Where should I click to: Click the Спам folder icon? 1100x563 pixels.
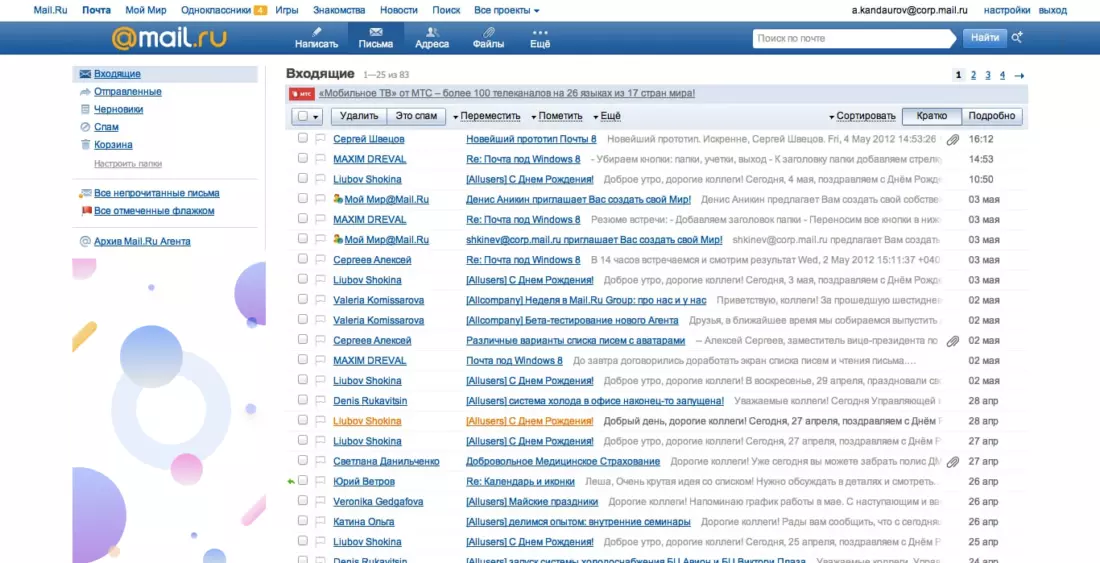85,127
